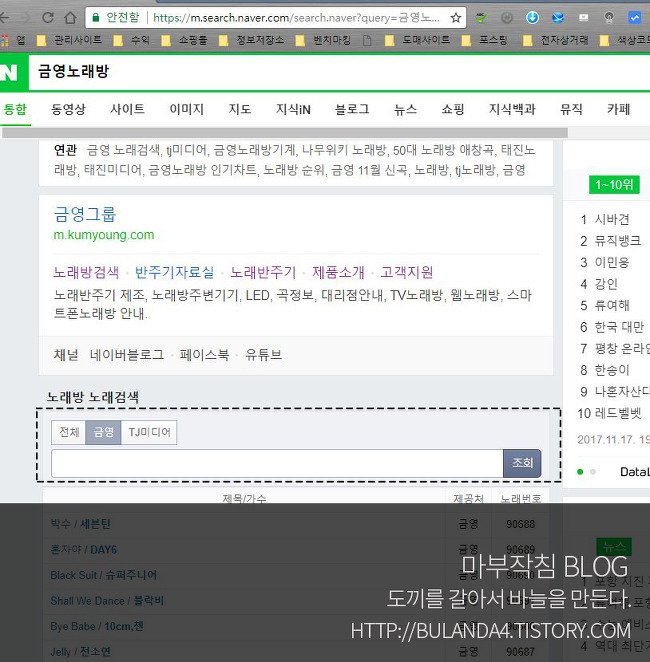650x662 pixels.
Task: Switch to the 뮤직 tab
Action: pyautogui.click(x=571, y=109)
